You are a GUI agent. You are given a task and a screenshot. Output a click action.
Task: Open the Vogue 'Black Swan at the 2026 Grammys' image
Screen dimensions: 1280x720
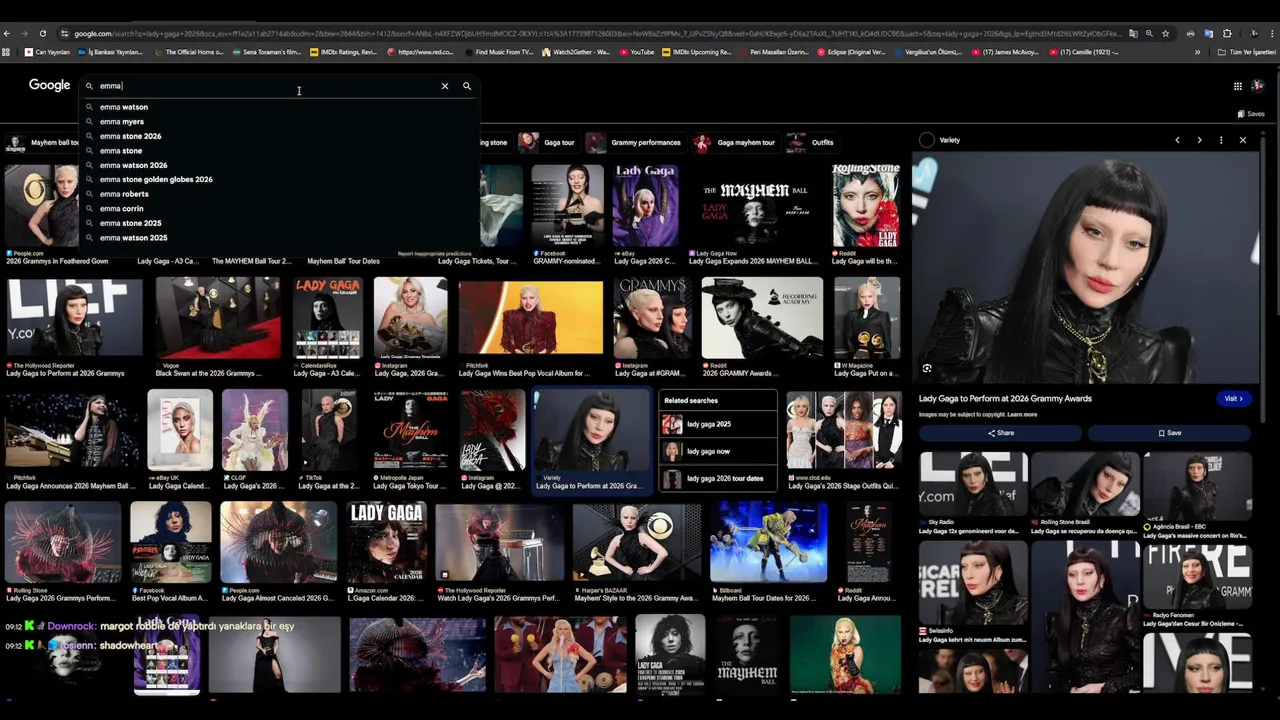[217, 318]
